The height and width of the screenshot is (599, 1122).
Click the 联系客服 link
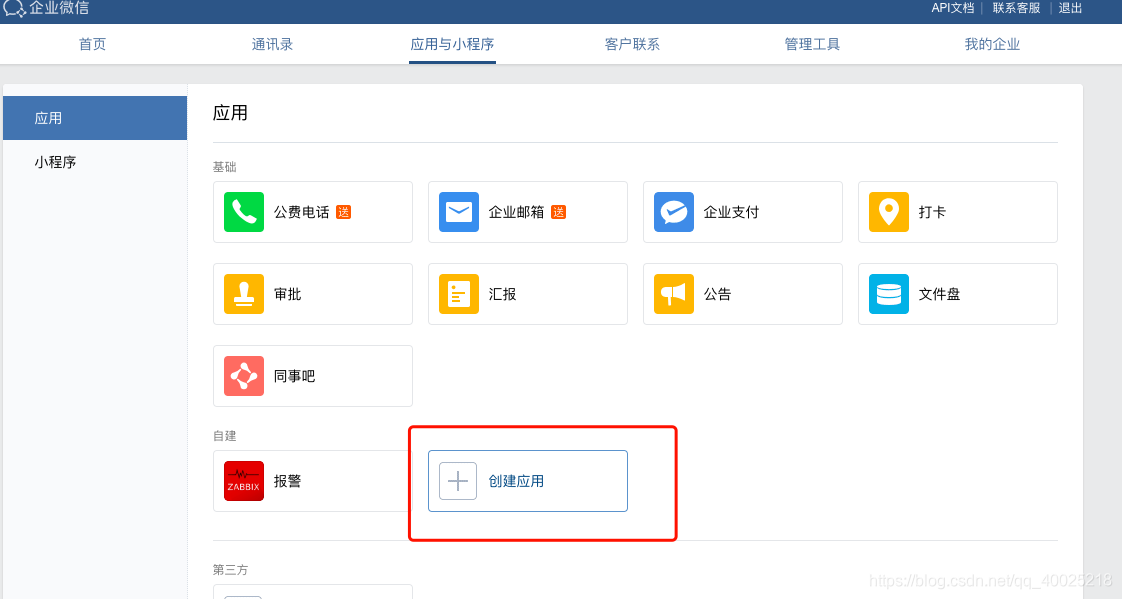(x=1016, y=8)
